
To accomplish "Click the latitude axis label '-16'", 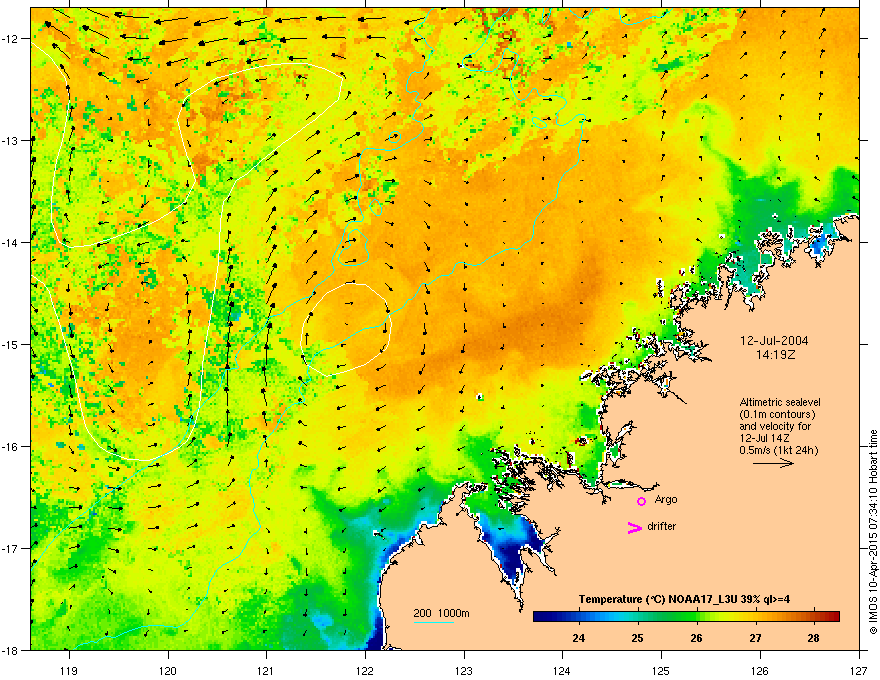I will 11,447.
